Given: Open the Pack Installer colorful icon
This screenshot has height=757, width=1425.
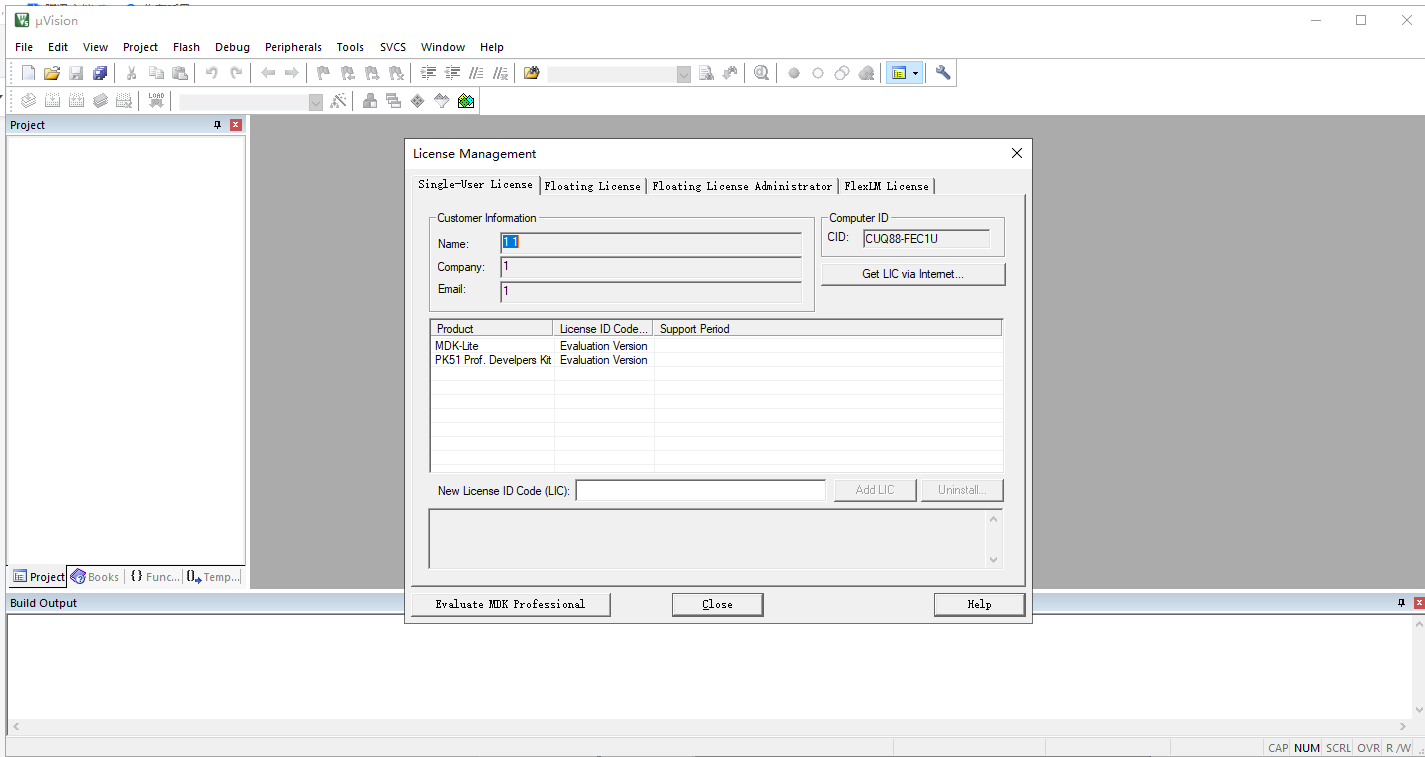Looking at the screenshot, I should pos(465,100).
